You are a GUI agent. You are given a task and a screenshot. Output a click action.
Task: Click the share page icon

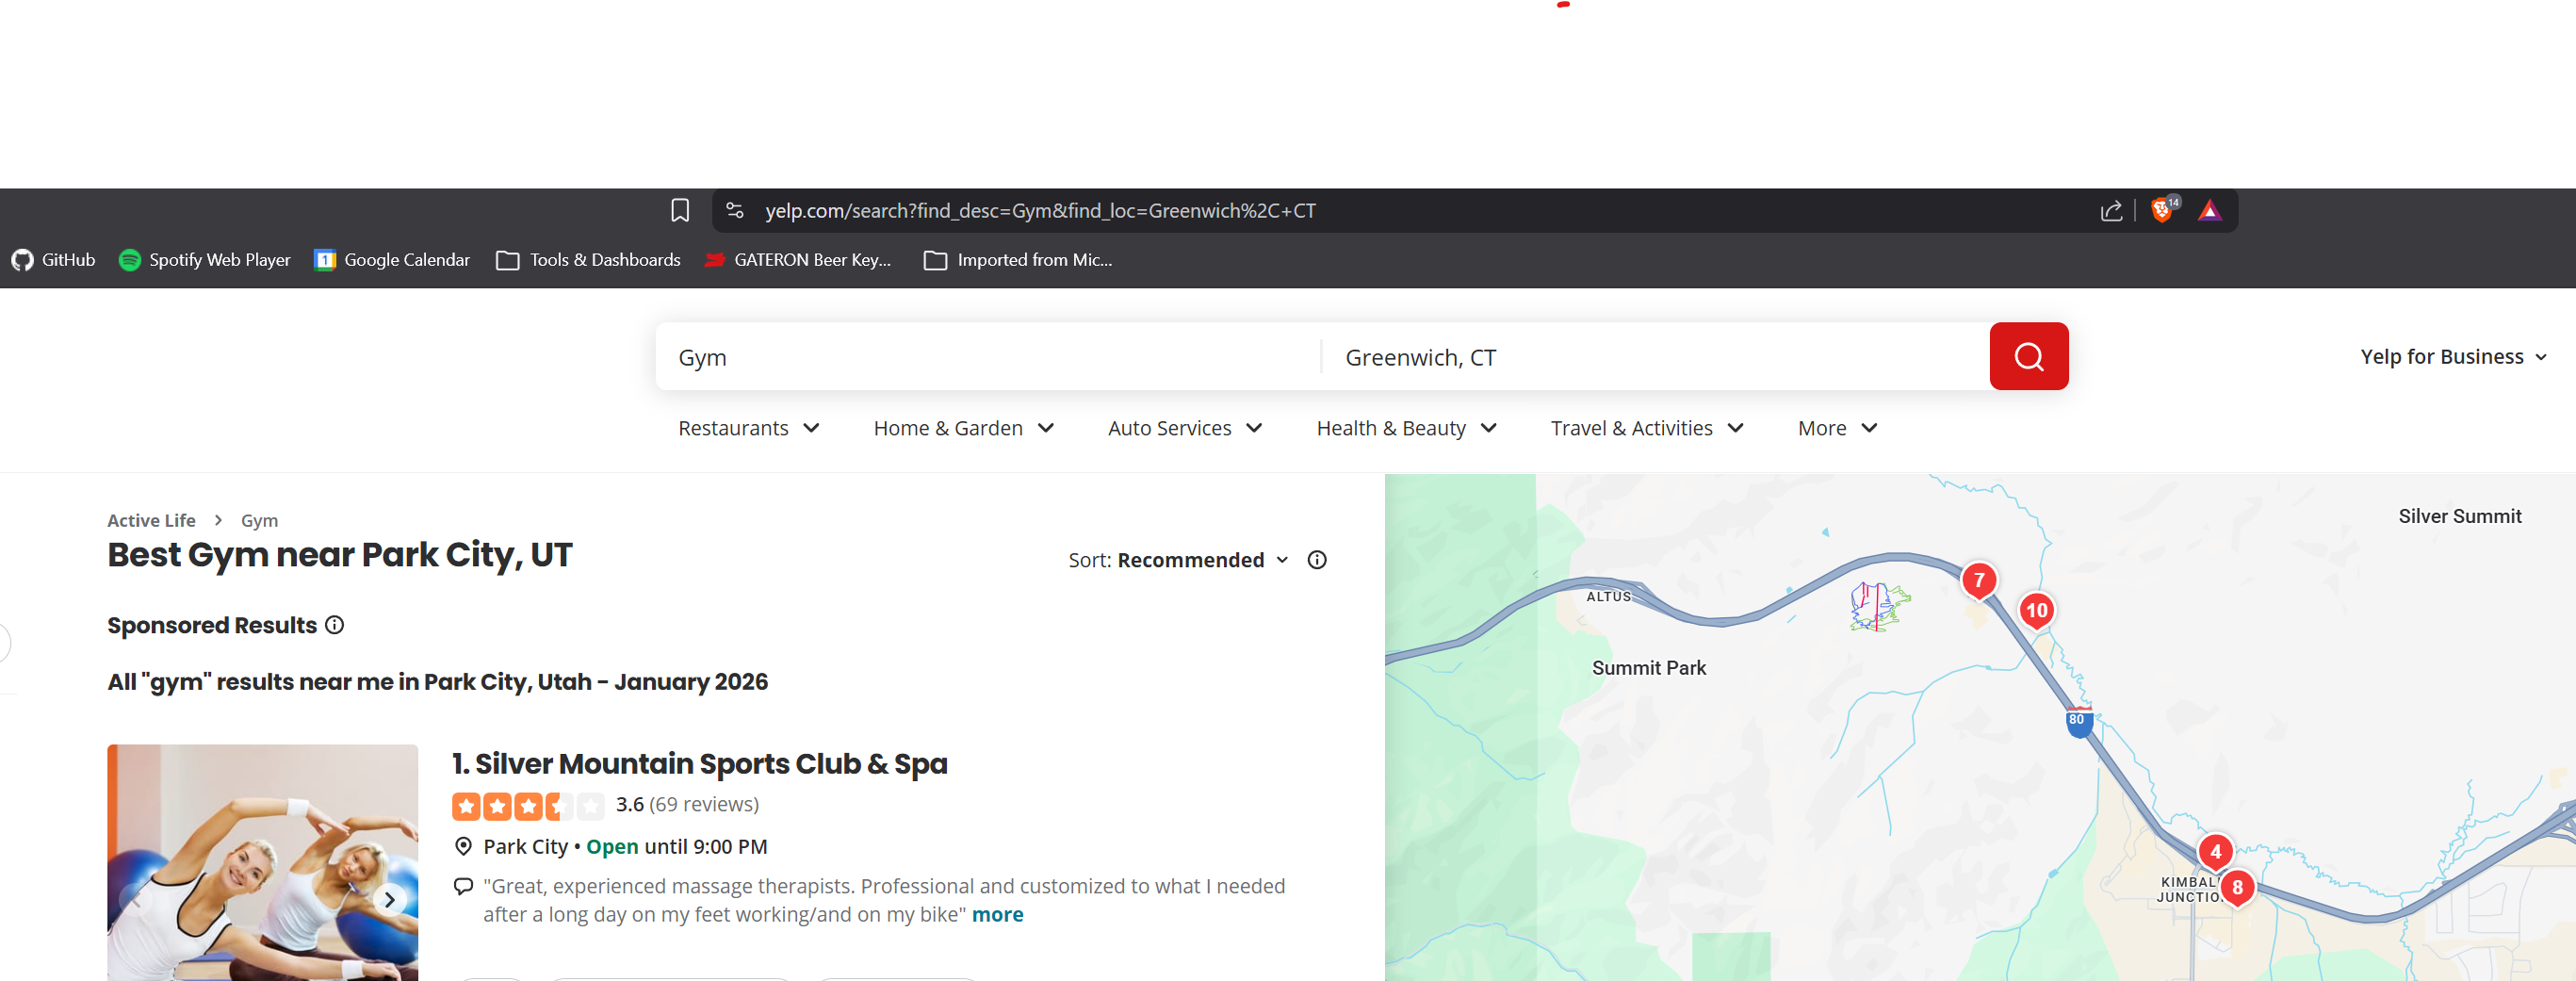pos(2111,210)
